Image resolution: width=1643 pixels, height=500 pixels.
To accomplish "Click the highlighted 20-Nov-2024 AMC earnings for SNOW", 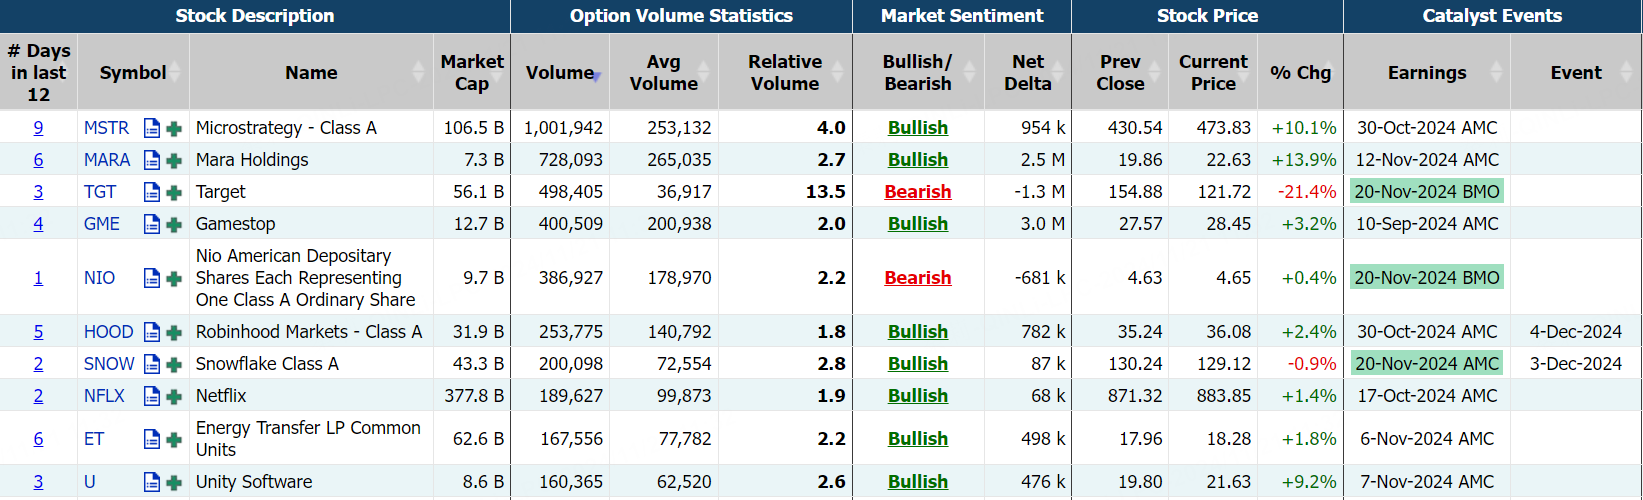I will coord(1427,364).
